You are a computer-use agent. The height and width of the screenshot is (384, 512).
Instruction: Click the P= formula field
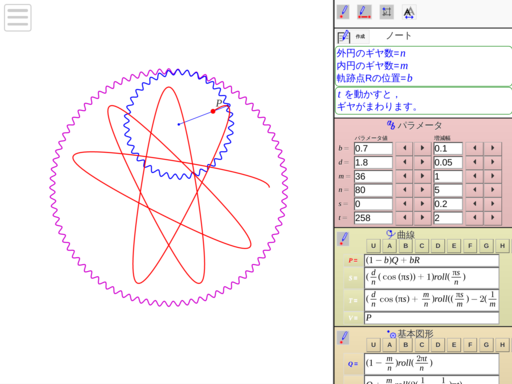click(432, 260)
